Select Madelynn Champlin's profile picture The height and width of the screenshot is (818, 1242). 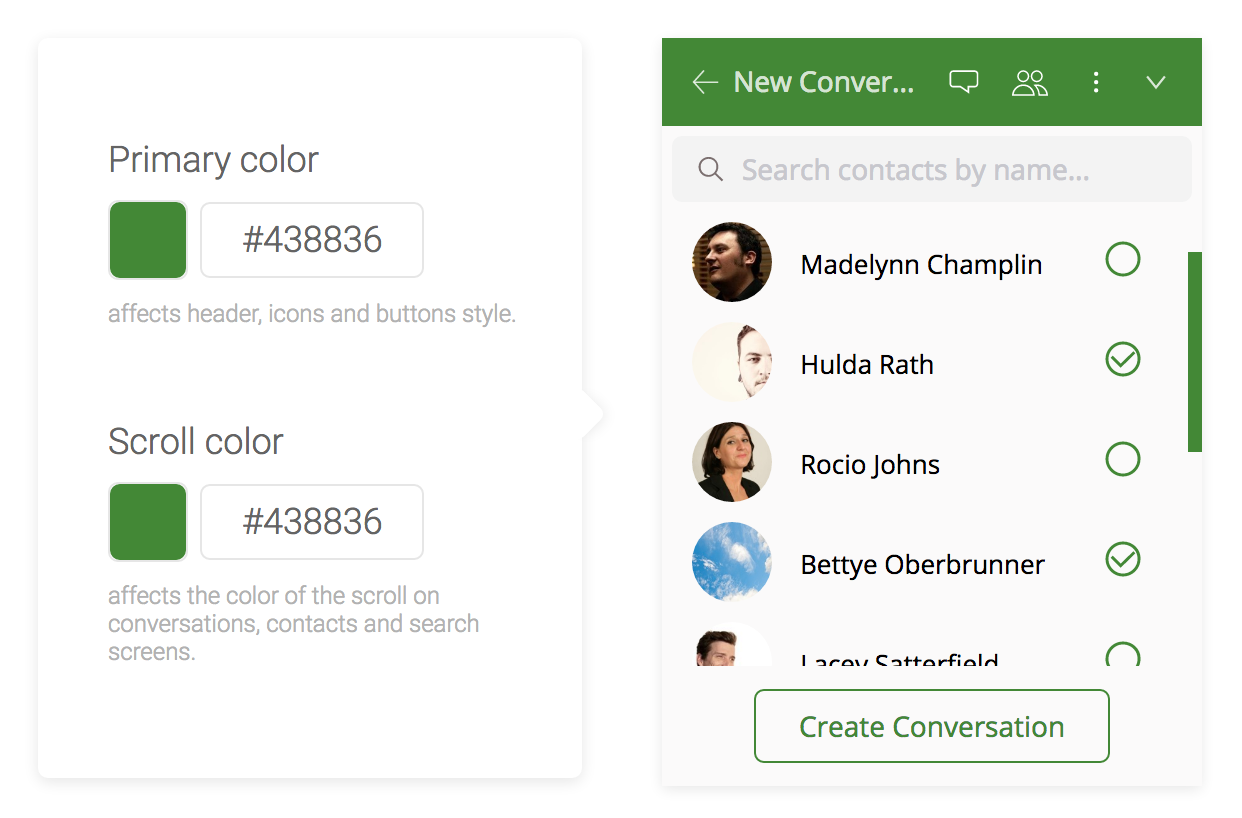[732, 262]
